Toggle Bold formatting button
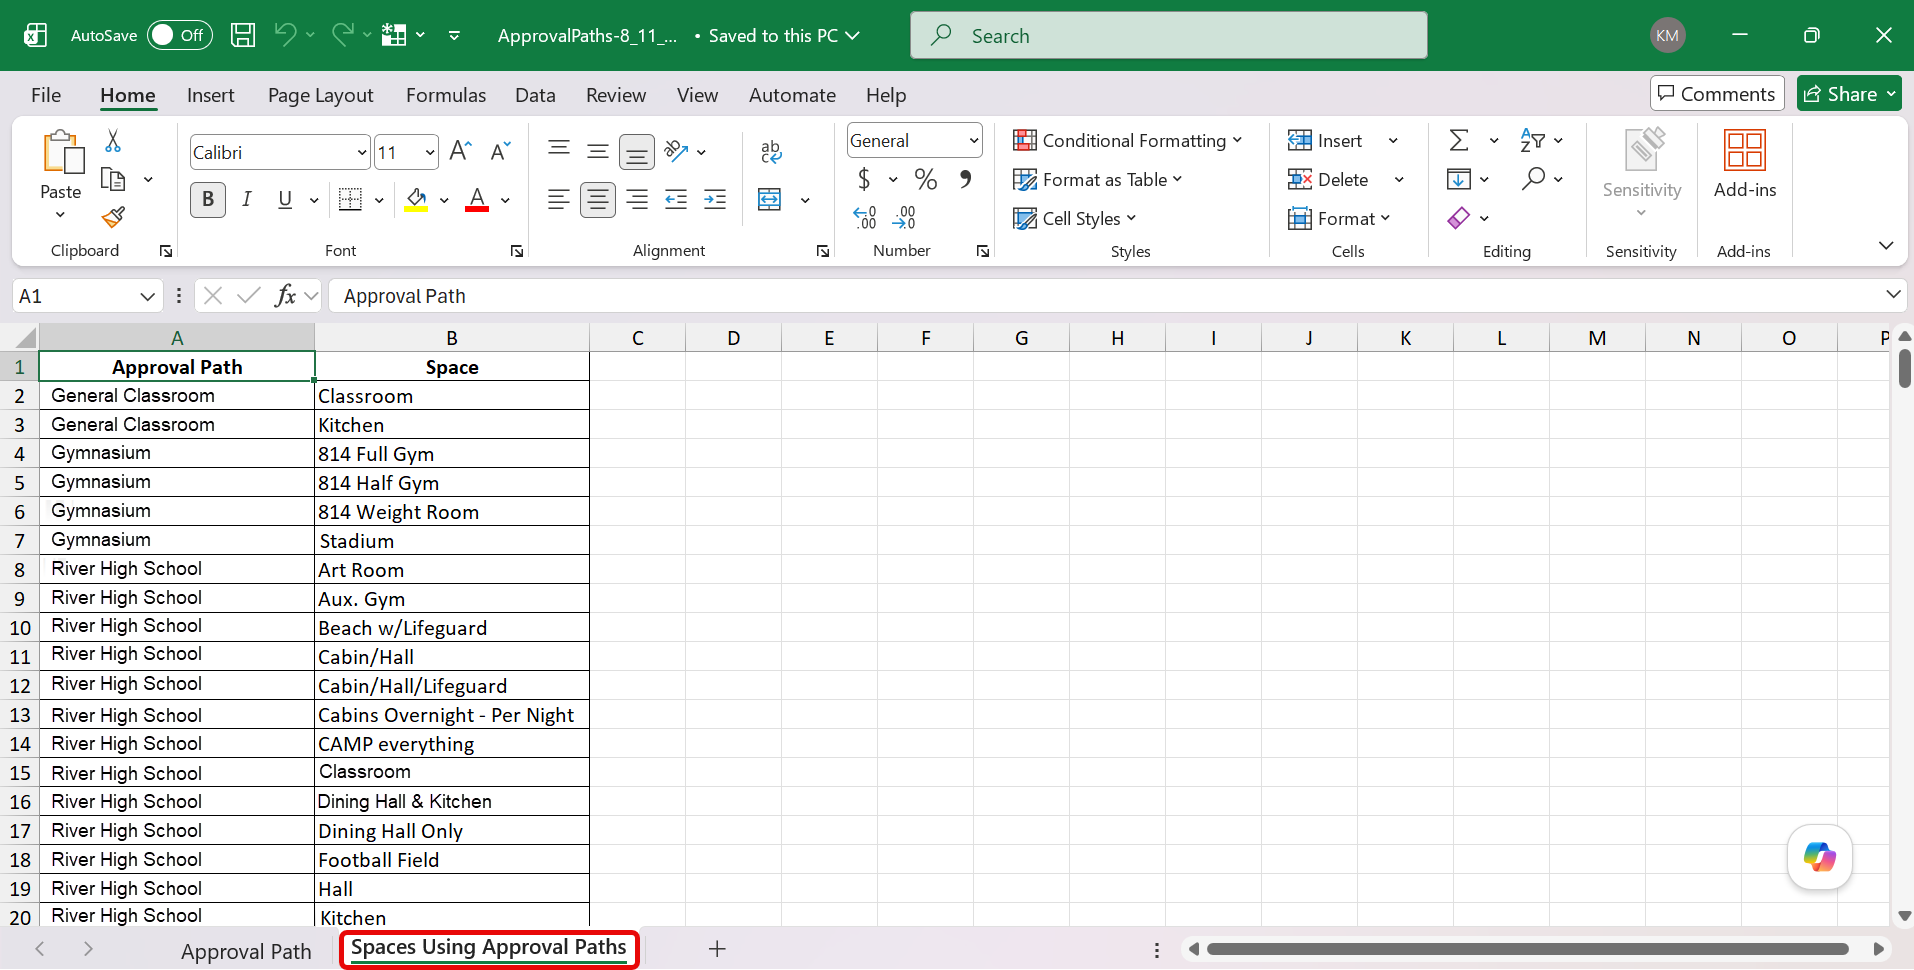This screenshot has width=1914, height=970. tap(208, 199)
